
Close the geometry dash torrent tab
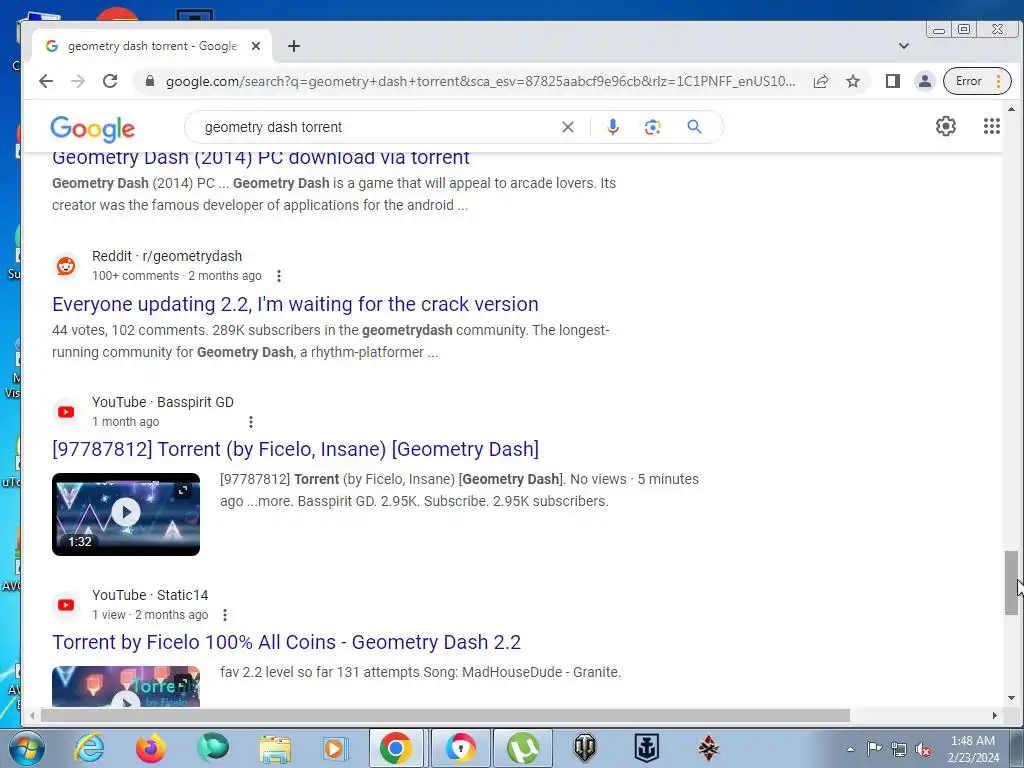[256, 46]
